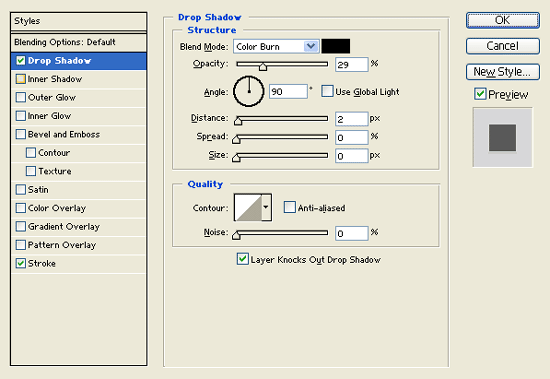
Task: Open the Bevel and Emboss settings
Action: tap(79, 134)
